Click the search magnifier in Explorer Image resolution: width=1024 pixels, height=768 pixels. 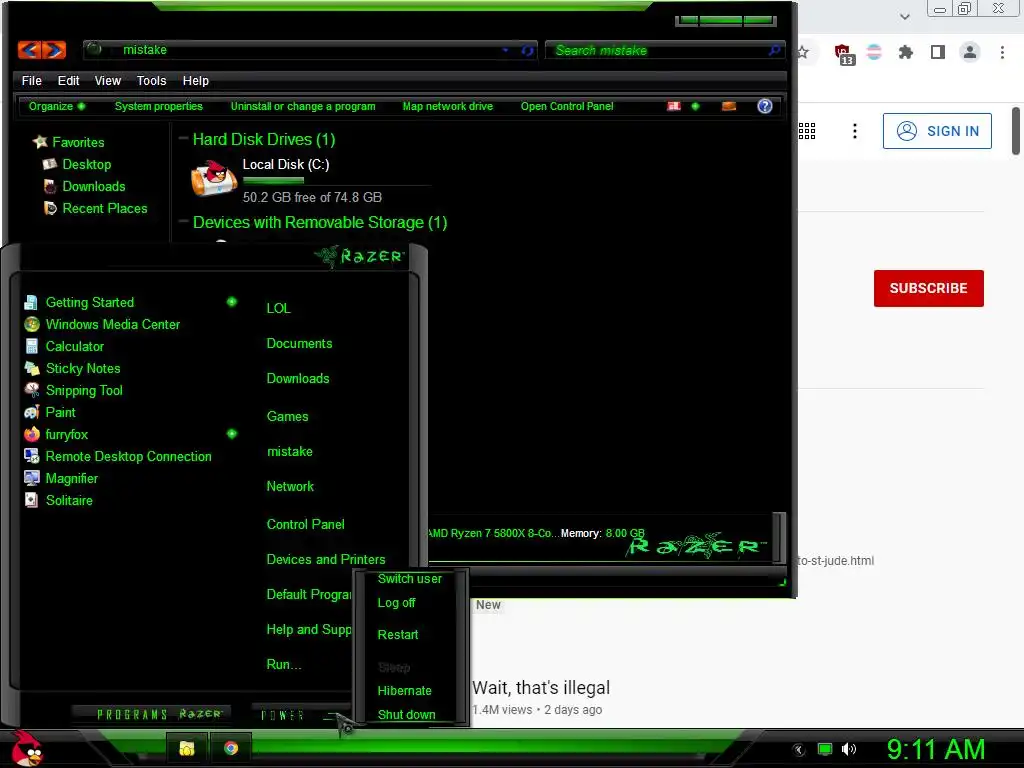[x=775, y=50]
